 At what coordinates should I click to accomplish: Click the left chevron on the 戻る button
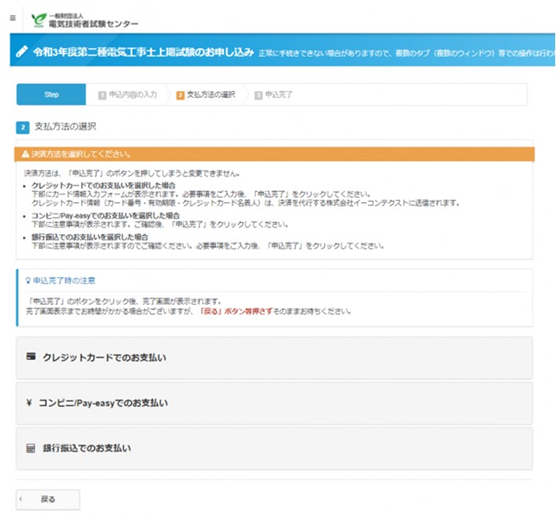coord(21,499)
